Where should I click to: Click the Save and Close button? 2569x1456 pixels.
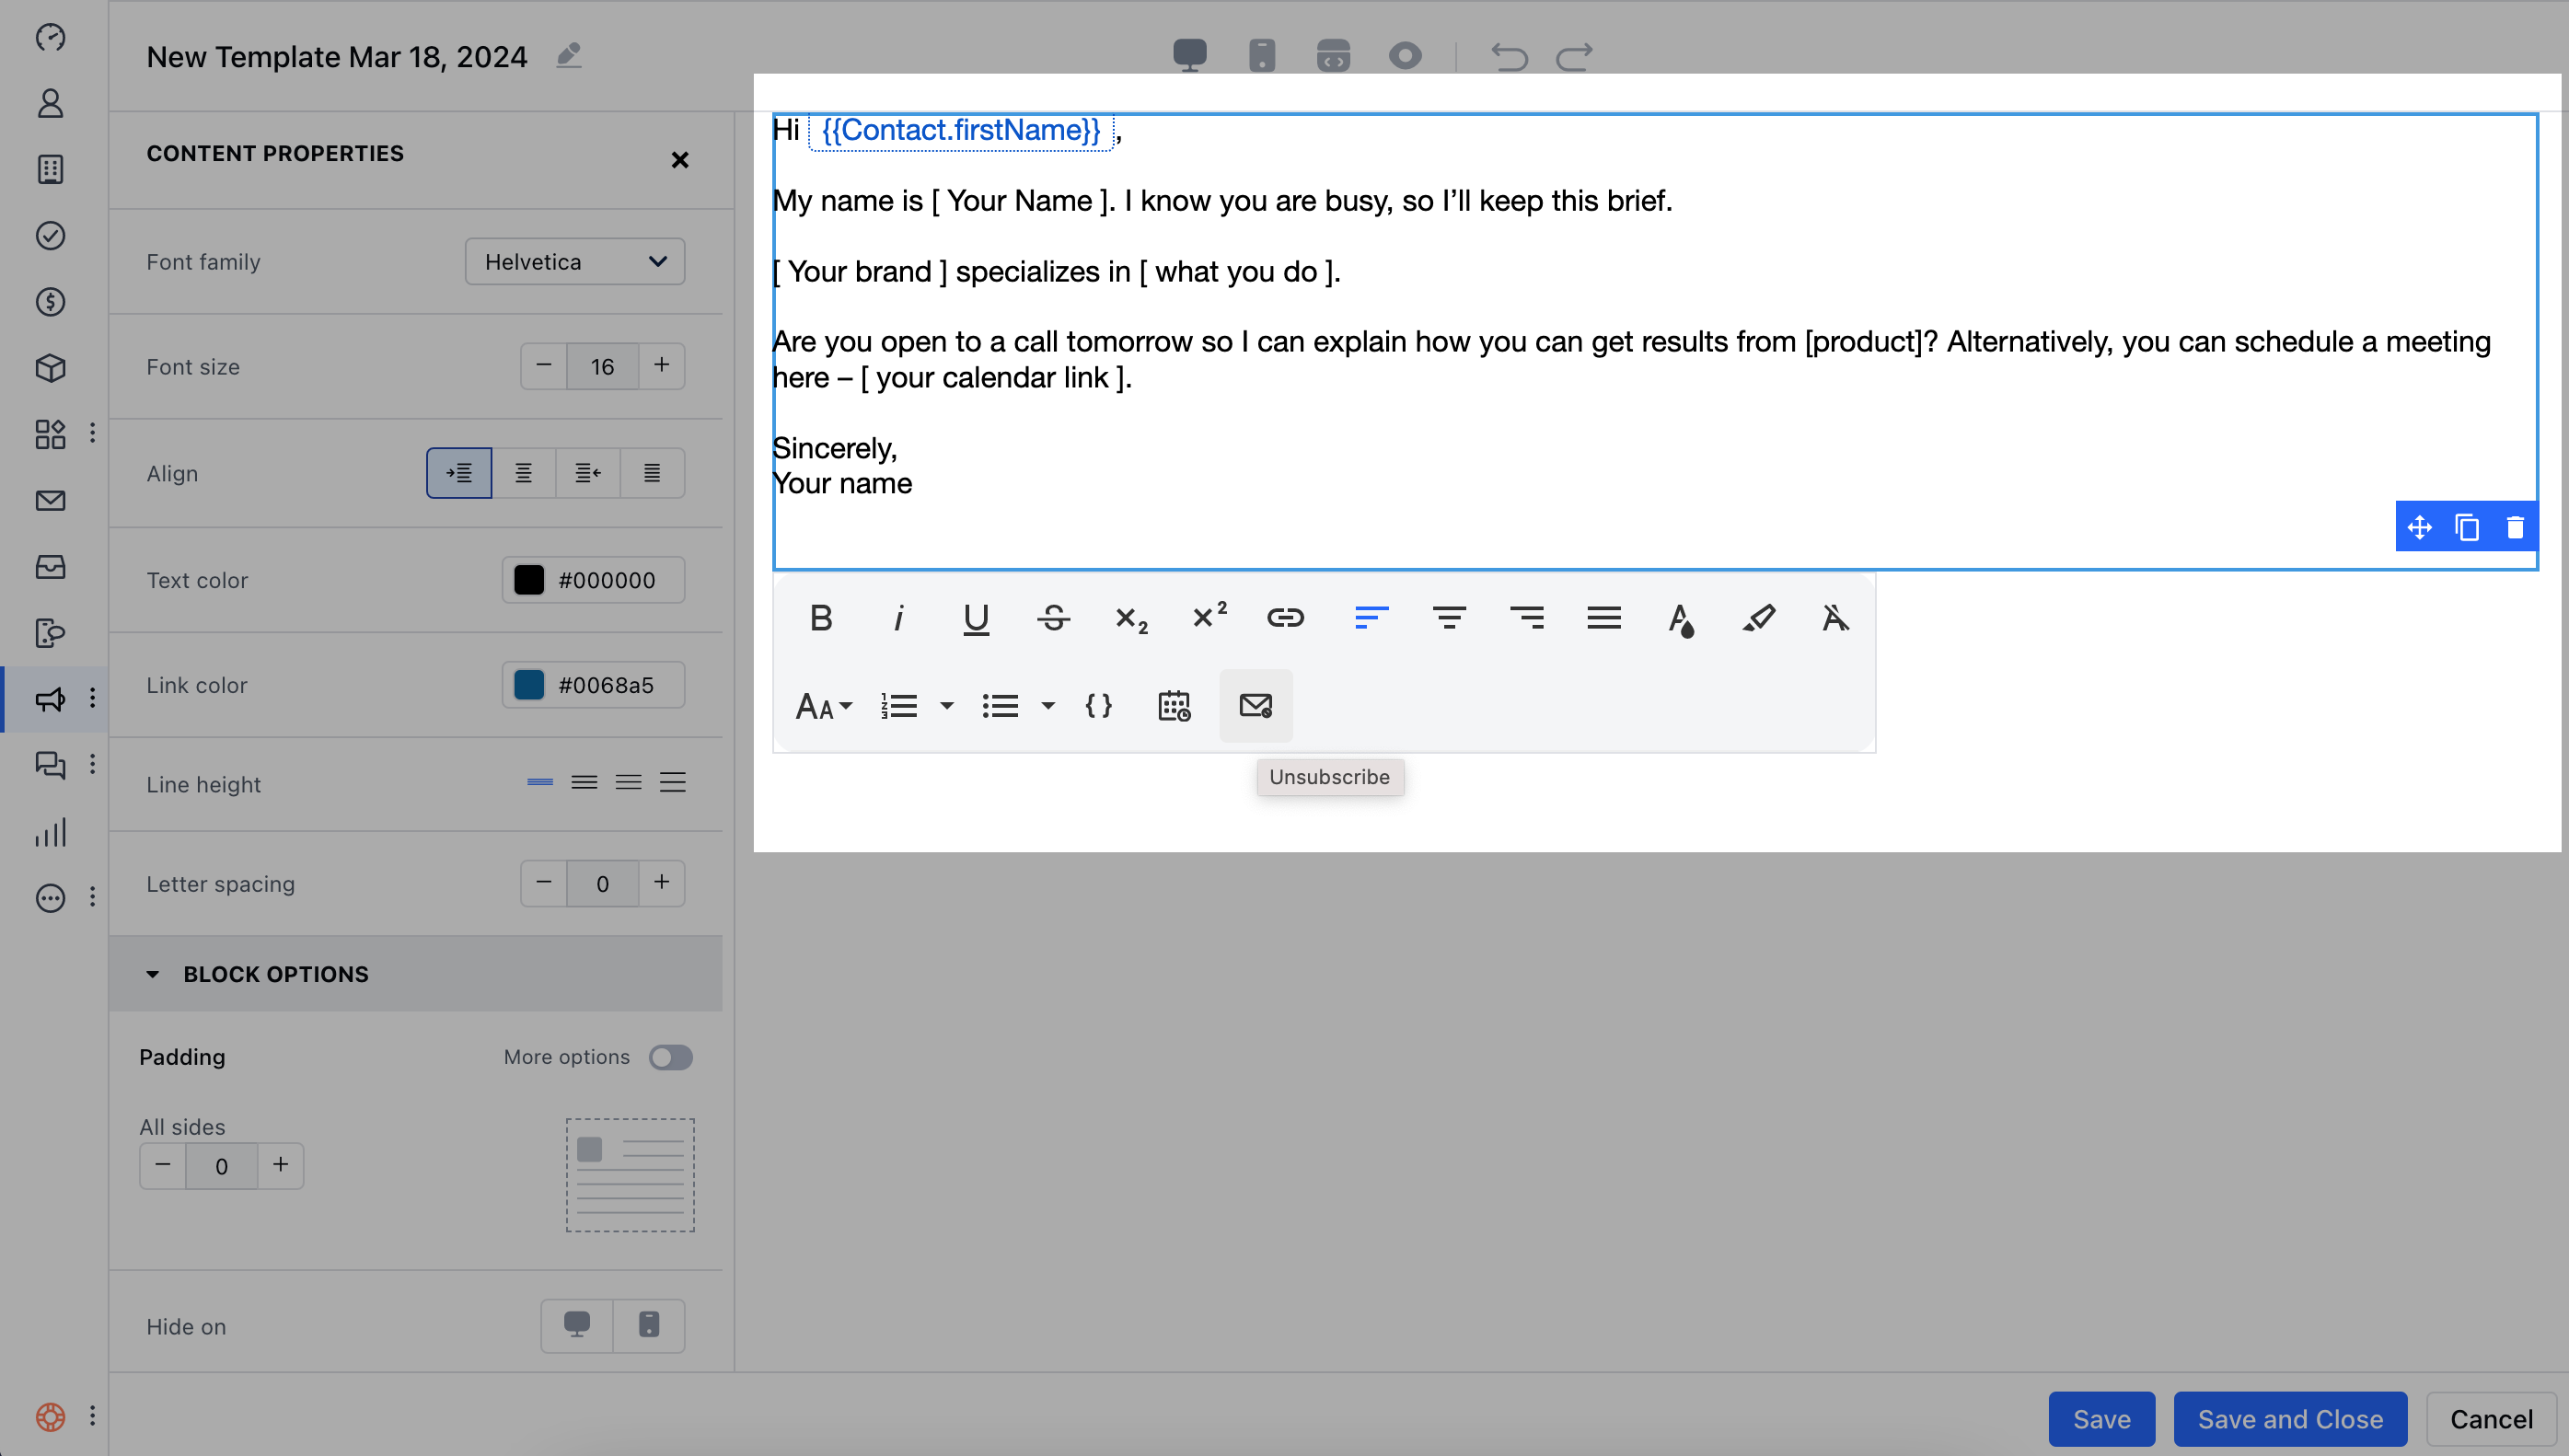click(2290, 1418)
